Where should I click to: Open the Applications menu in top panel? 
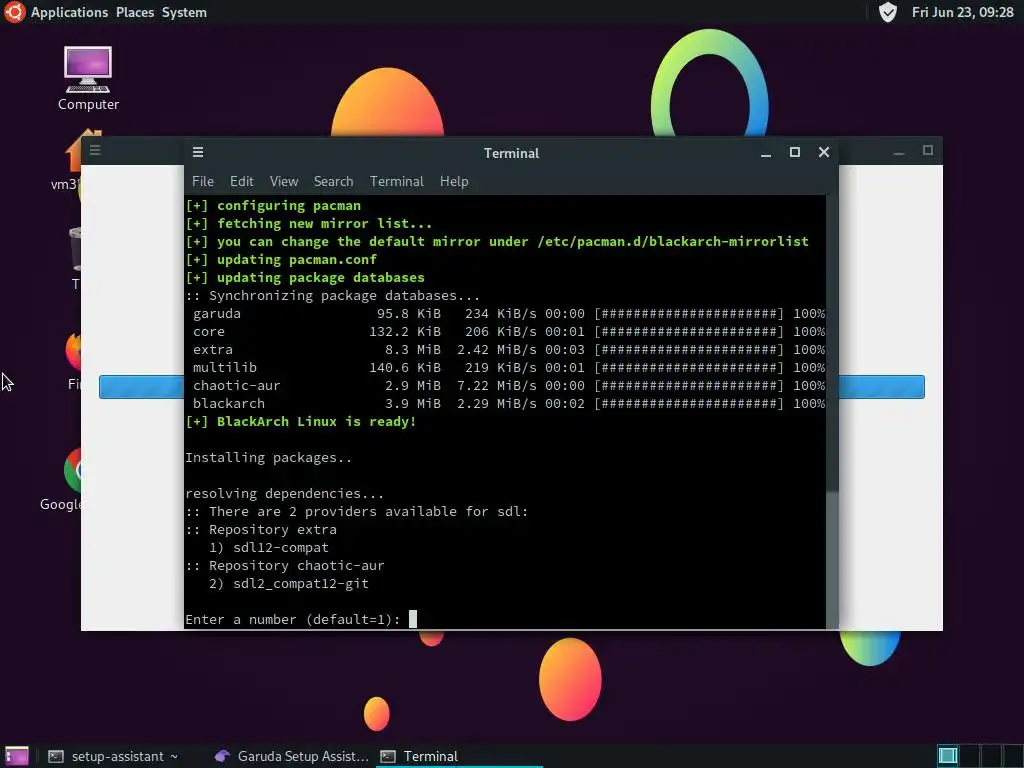(x=69, y=12)
